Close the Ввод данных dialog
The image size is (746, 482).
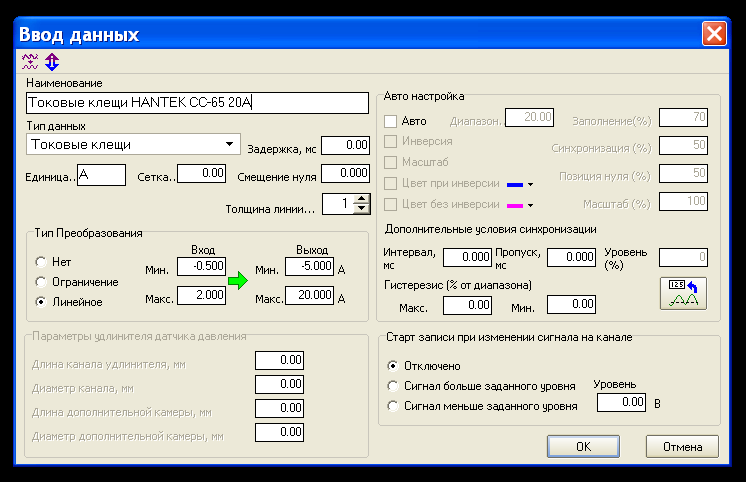tap(714, 34)
